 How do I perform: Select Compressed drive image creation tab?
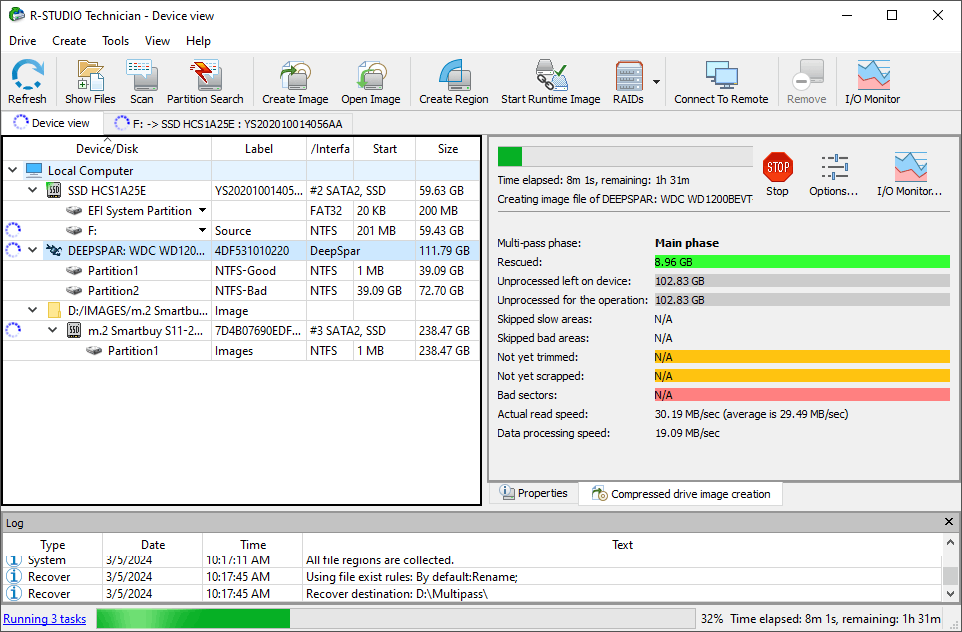(681, 494)
